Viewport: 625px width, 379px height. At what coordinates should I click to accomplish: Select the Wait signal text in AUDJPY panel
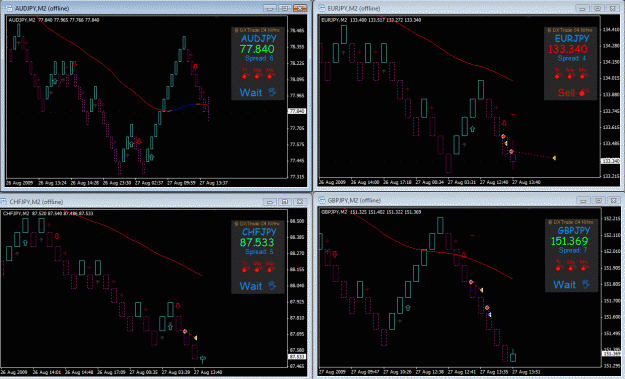point(251,92)
